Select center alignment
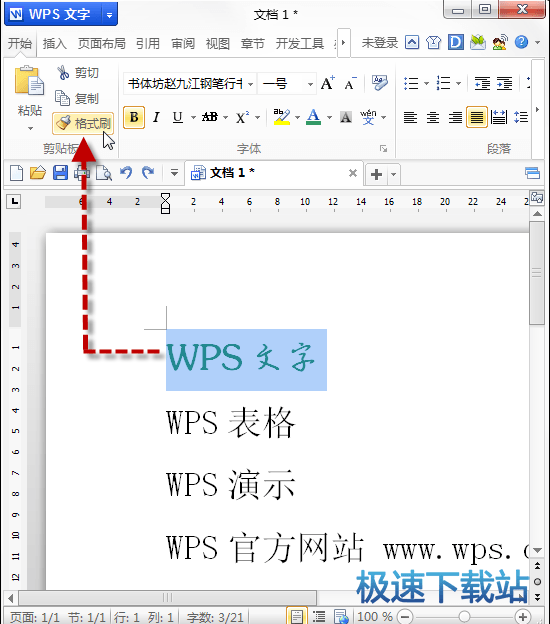Image resolution: width=550 pixels, height=624 pixels. [x=433, y=117]
